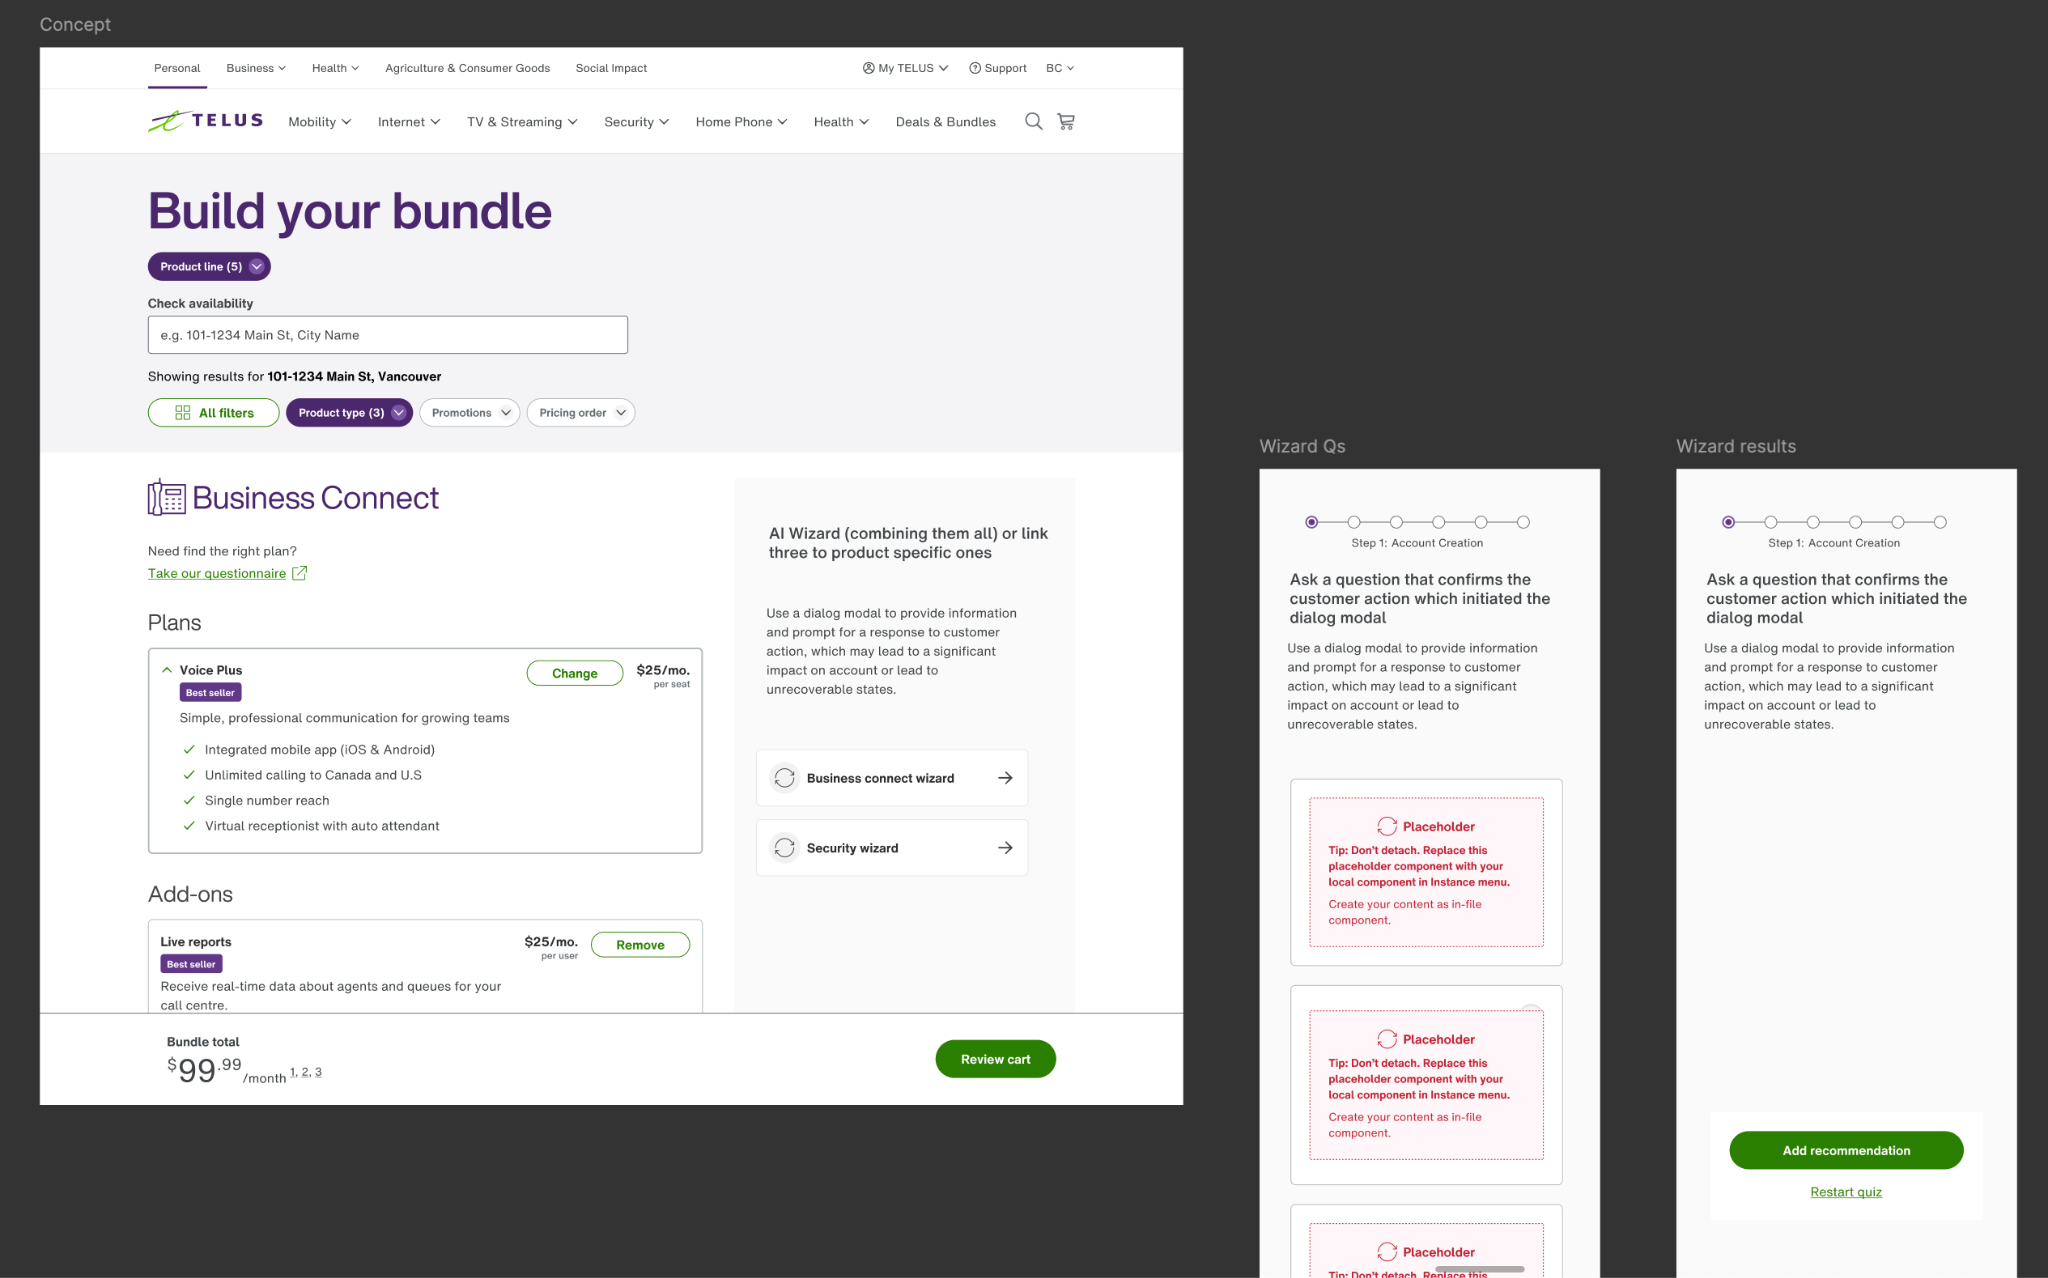Go to Agriculture & Consumer Goods
The image size is (2048, 1278).
click(x=467, y=68)
